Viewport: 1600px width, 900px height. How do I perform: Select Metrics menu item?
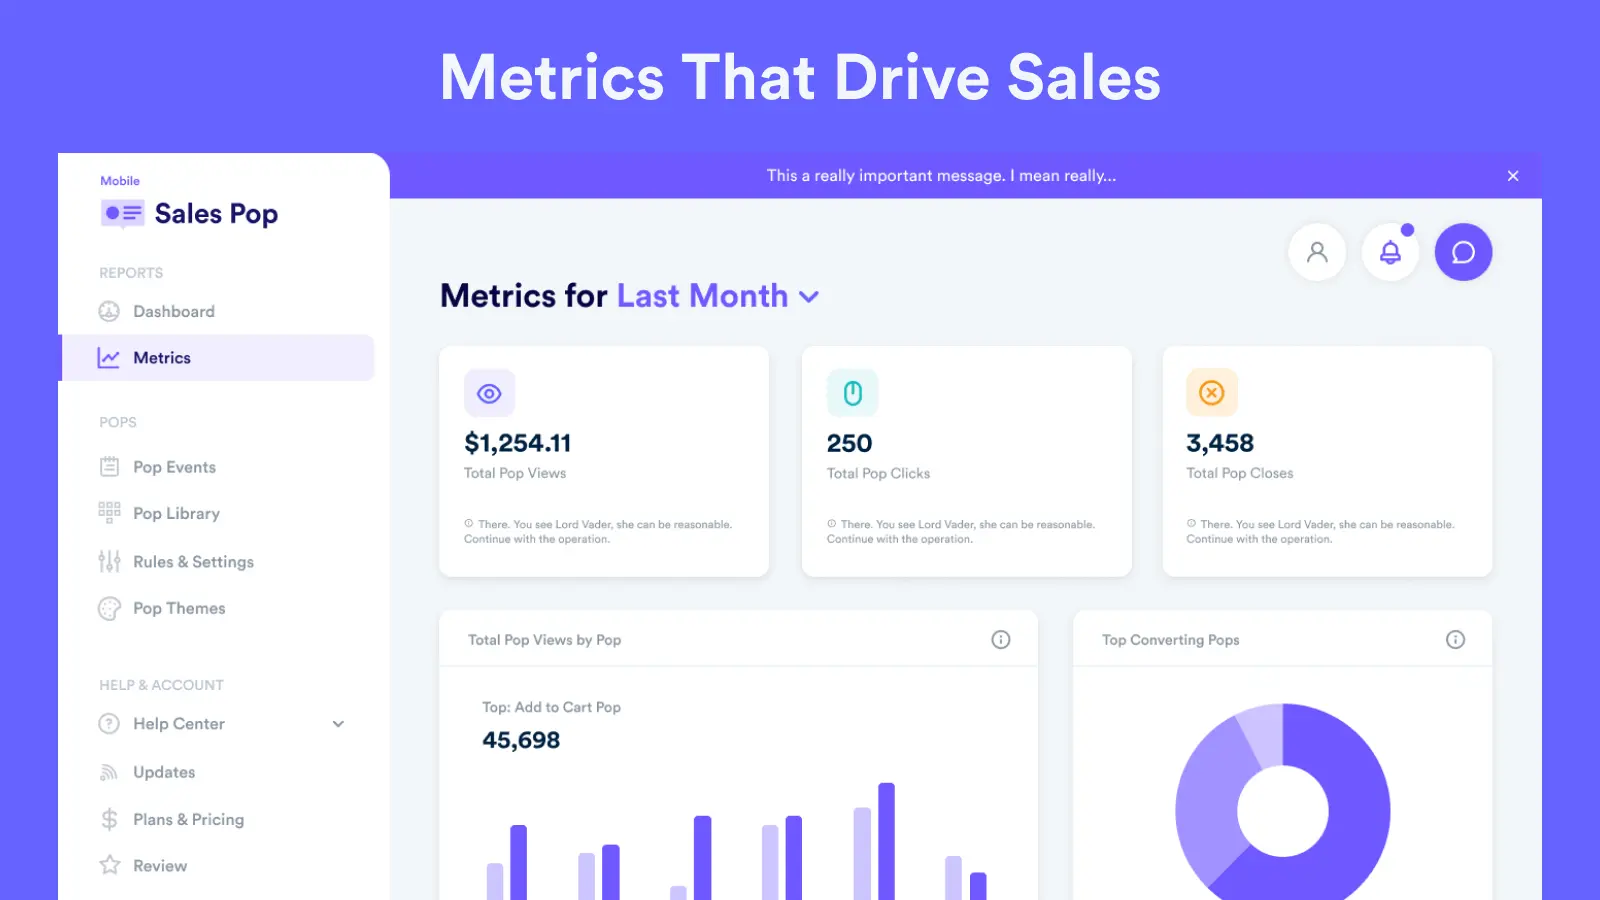(x=216, y=358)
